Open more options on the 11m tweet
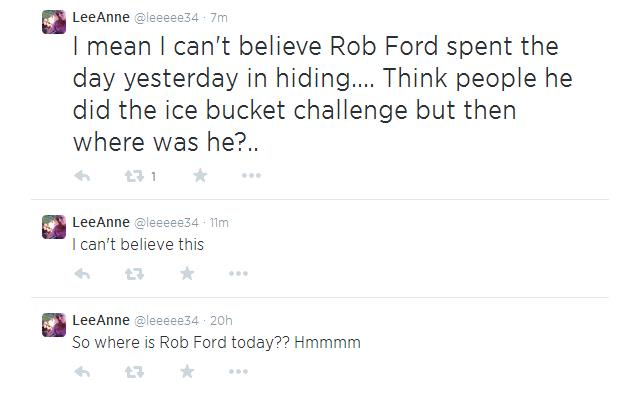 pyautogui.click(x=238, y=274)
